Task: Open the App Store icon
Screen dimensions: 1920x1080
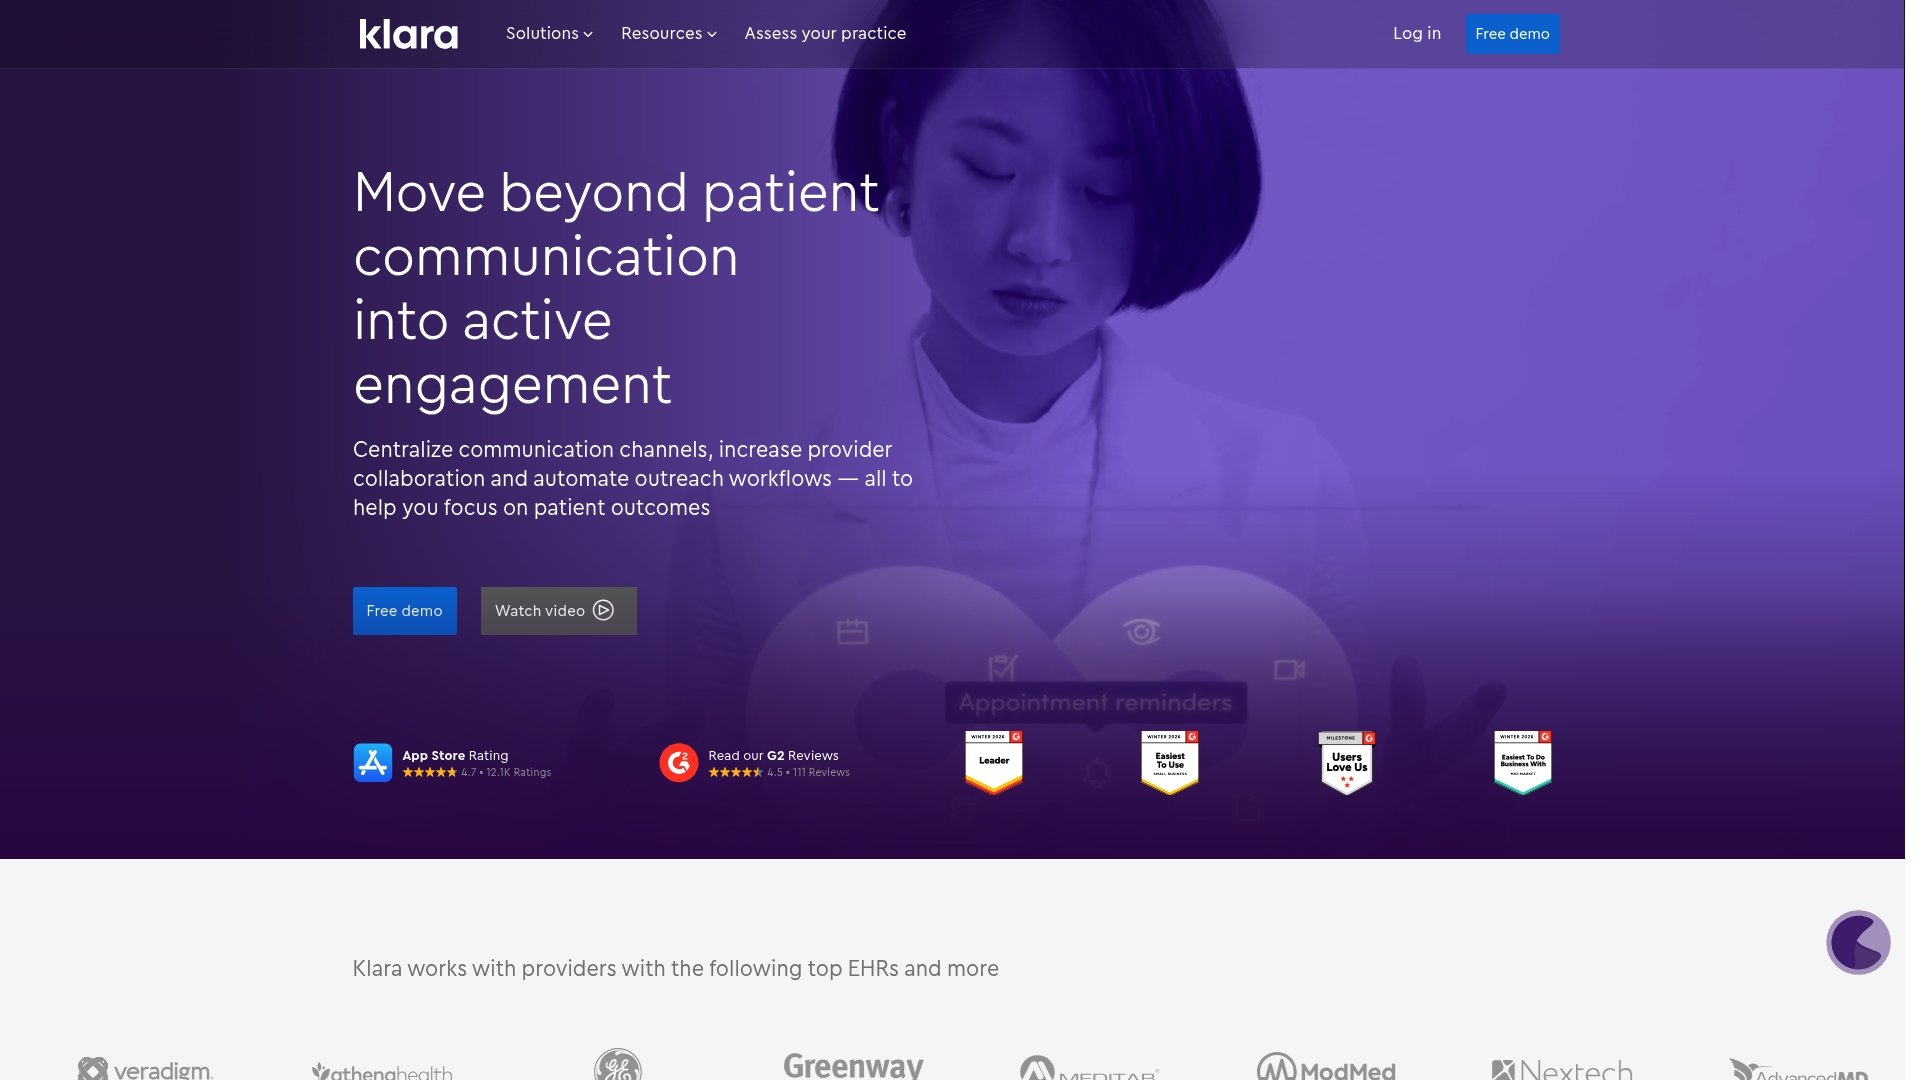Action: pyautogui.click(x=372, y=763)
